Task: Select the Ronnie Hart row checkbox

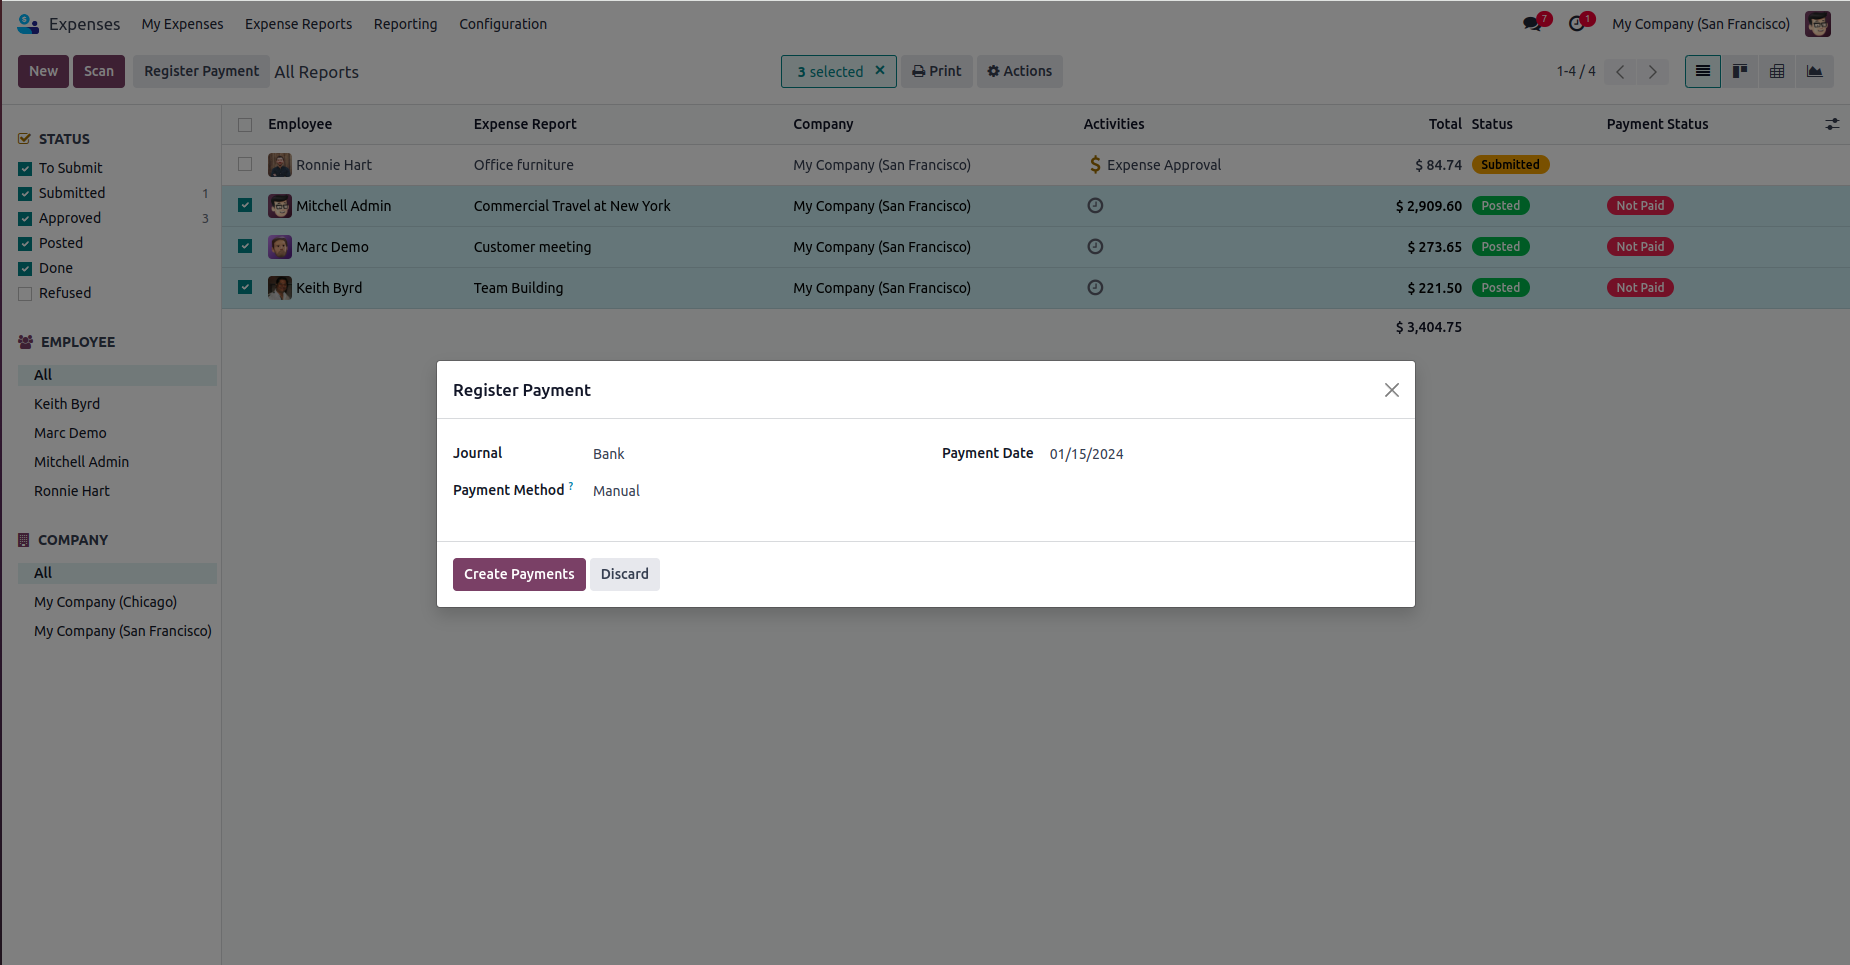Action: coord(245,164)
